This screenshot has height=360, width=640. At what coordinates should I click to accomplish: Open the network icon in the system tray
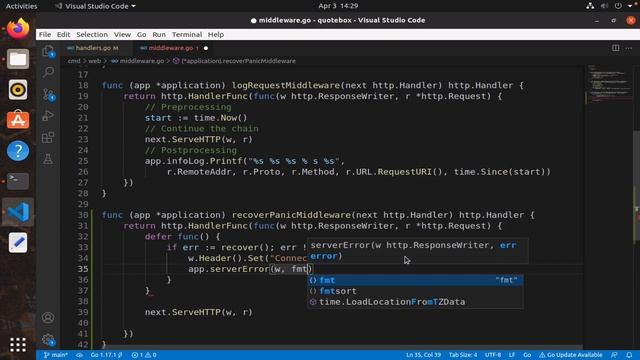[590, 6]
